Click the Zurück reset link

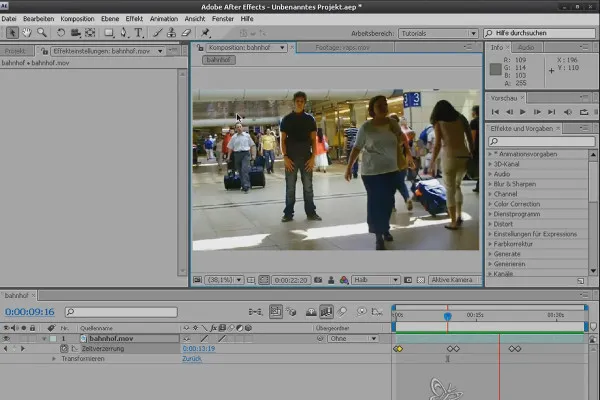click(192, 359)
